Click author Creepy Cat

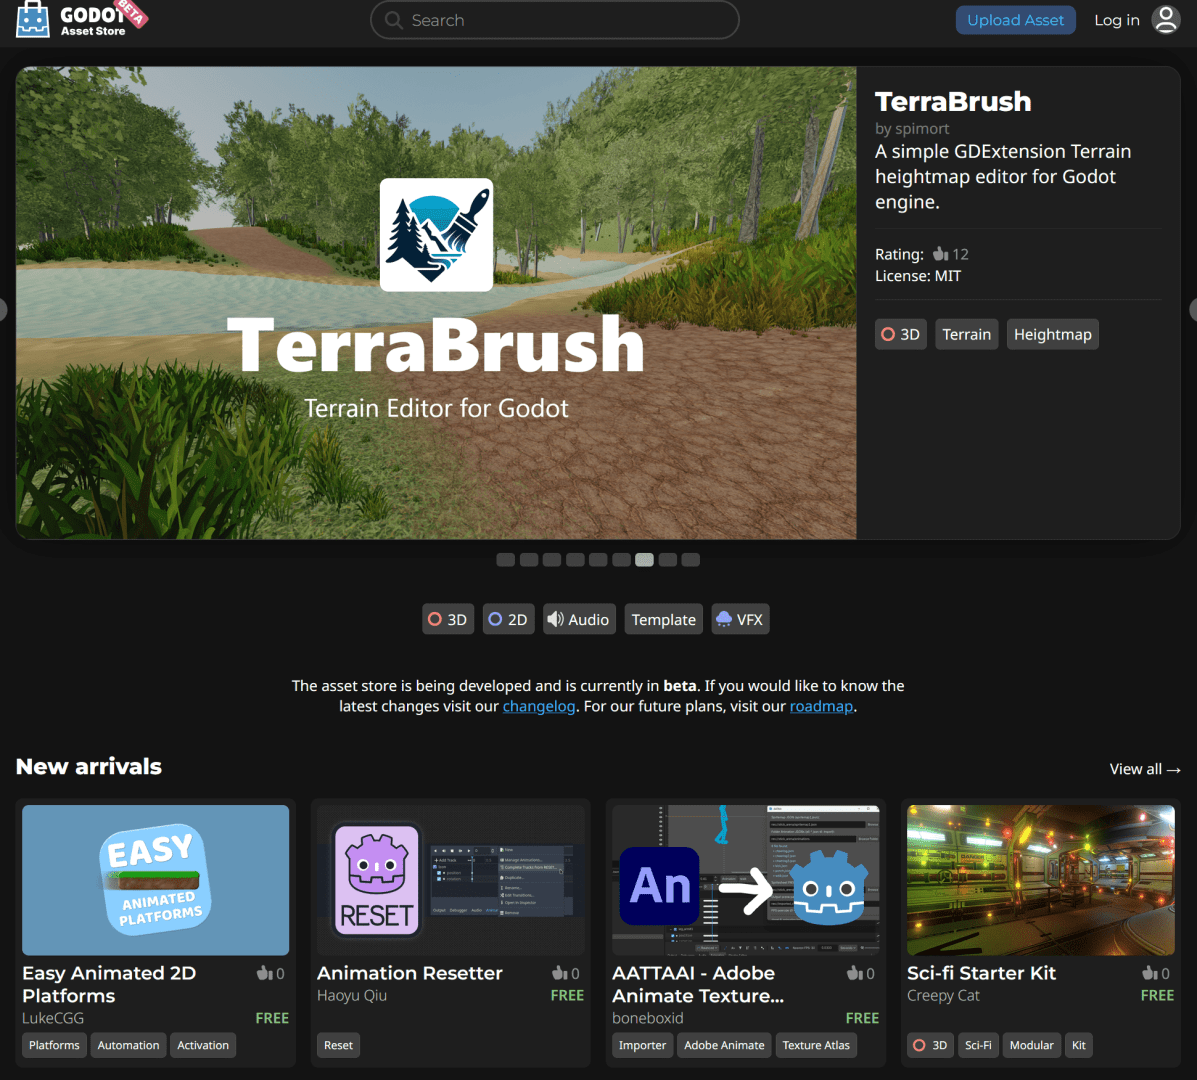point(943,995)
